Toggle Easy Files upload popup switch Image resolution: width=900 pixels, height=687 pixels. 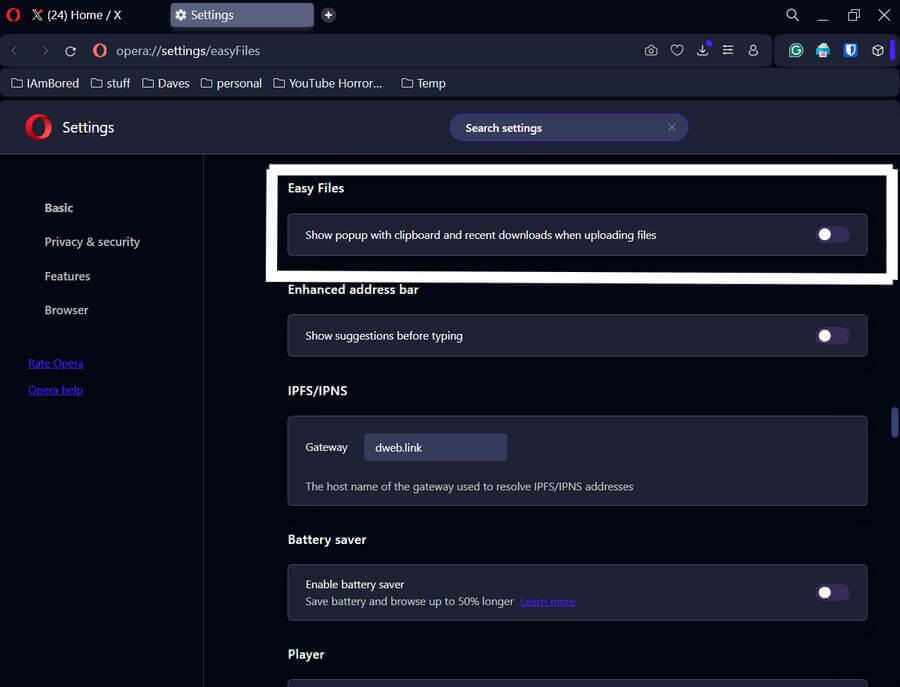(833, 234)
